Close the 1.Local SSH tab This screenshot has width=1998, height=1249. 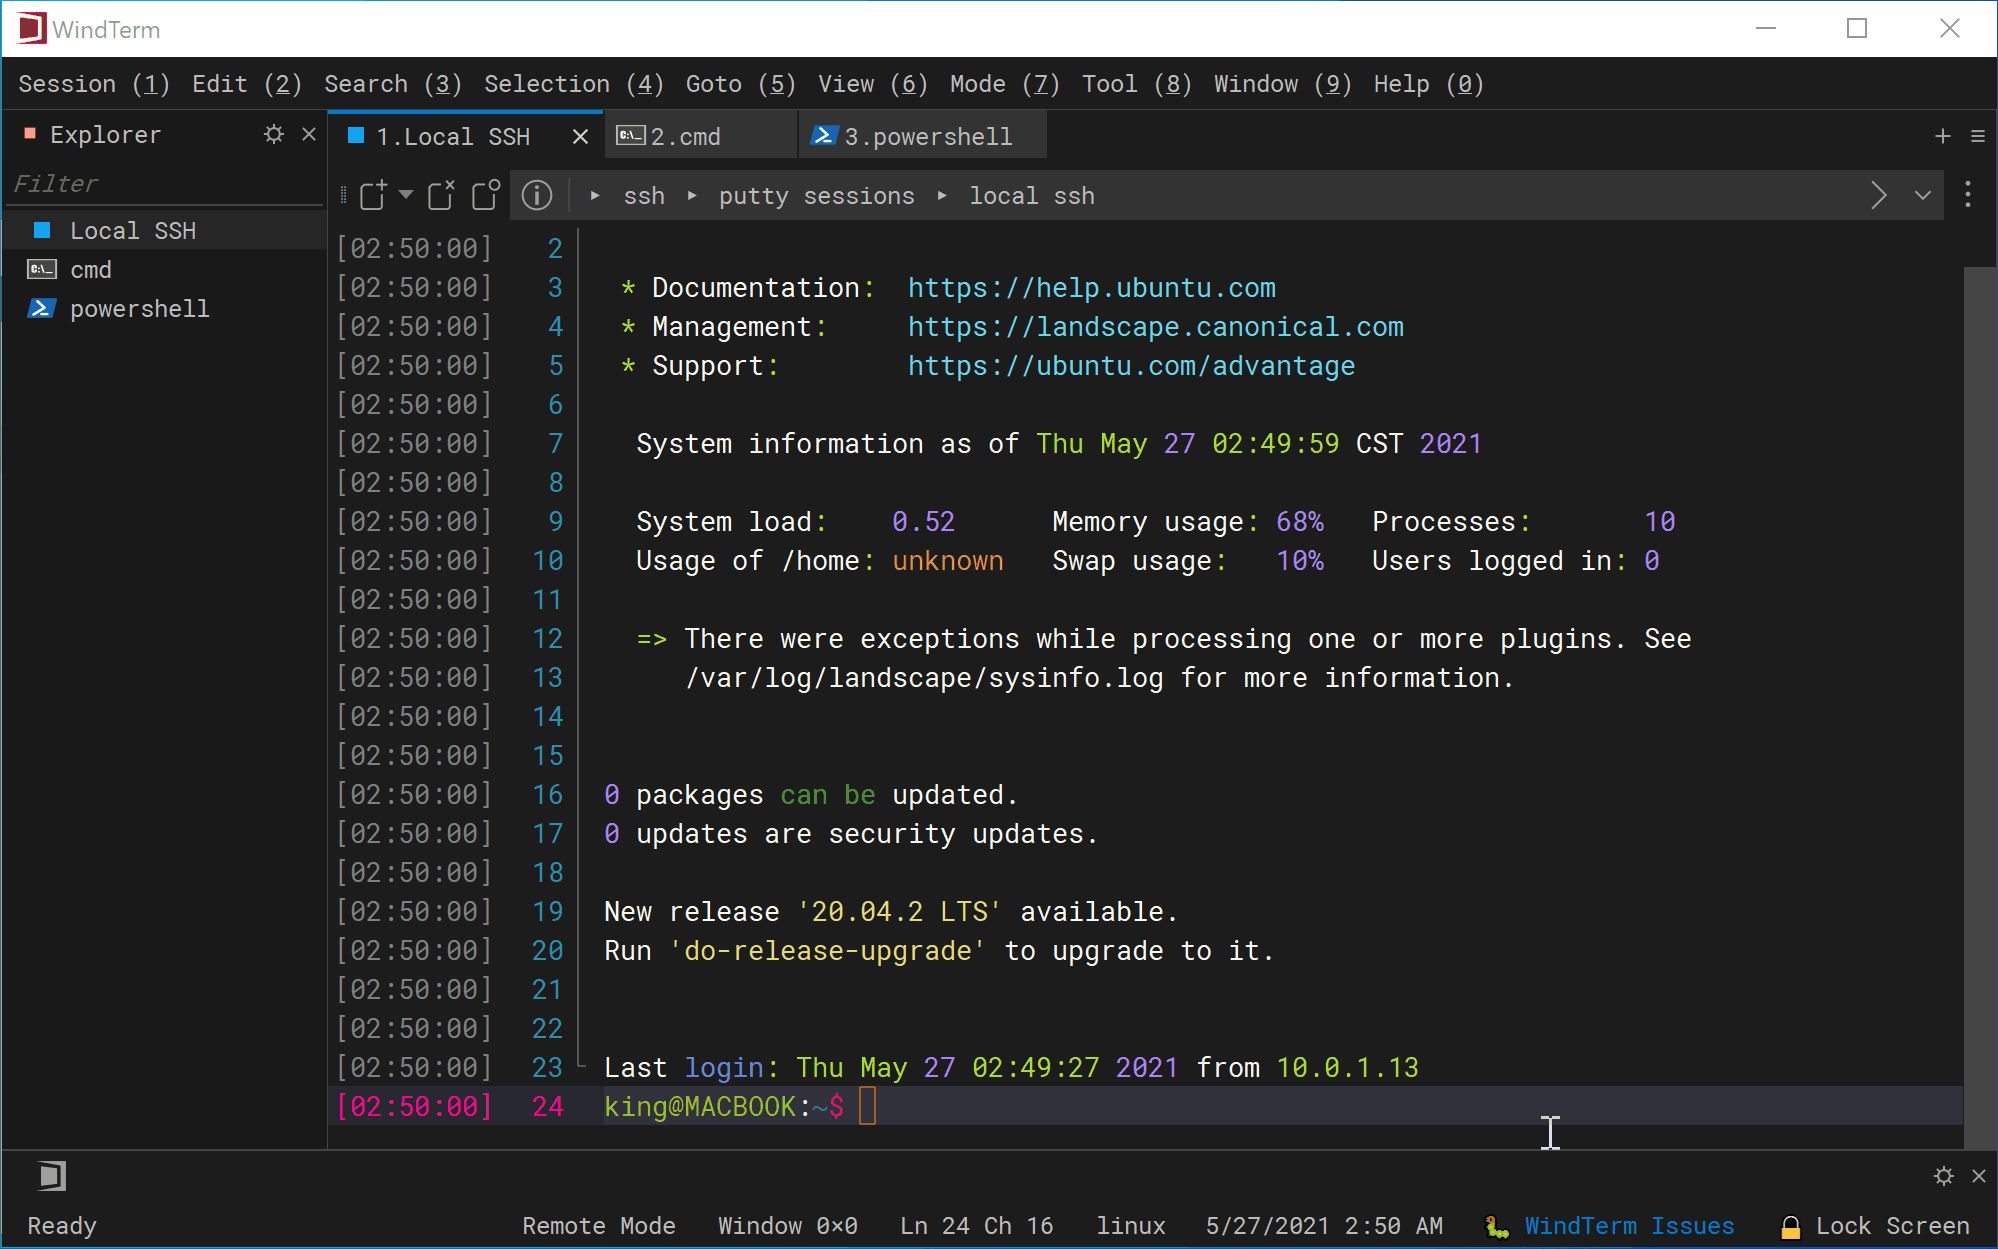coord(580,137)
